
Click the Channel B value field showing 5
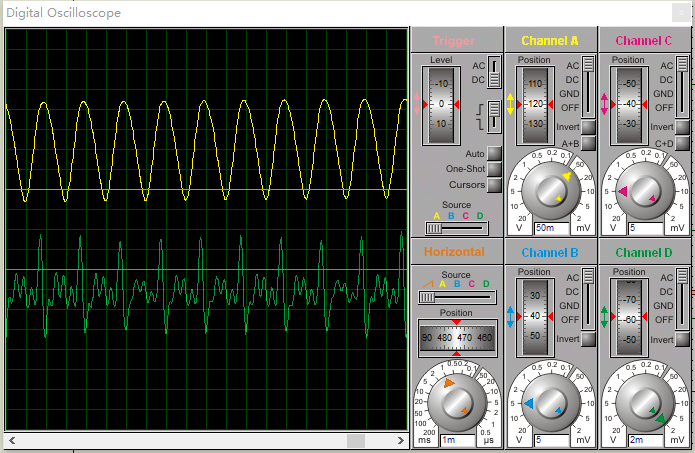[x=551, y=440]
